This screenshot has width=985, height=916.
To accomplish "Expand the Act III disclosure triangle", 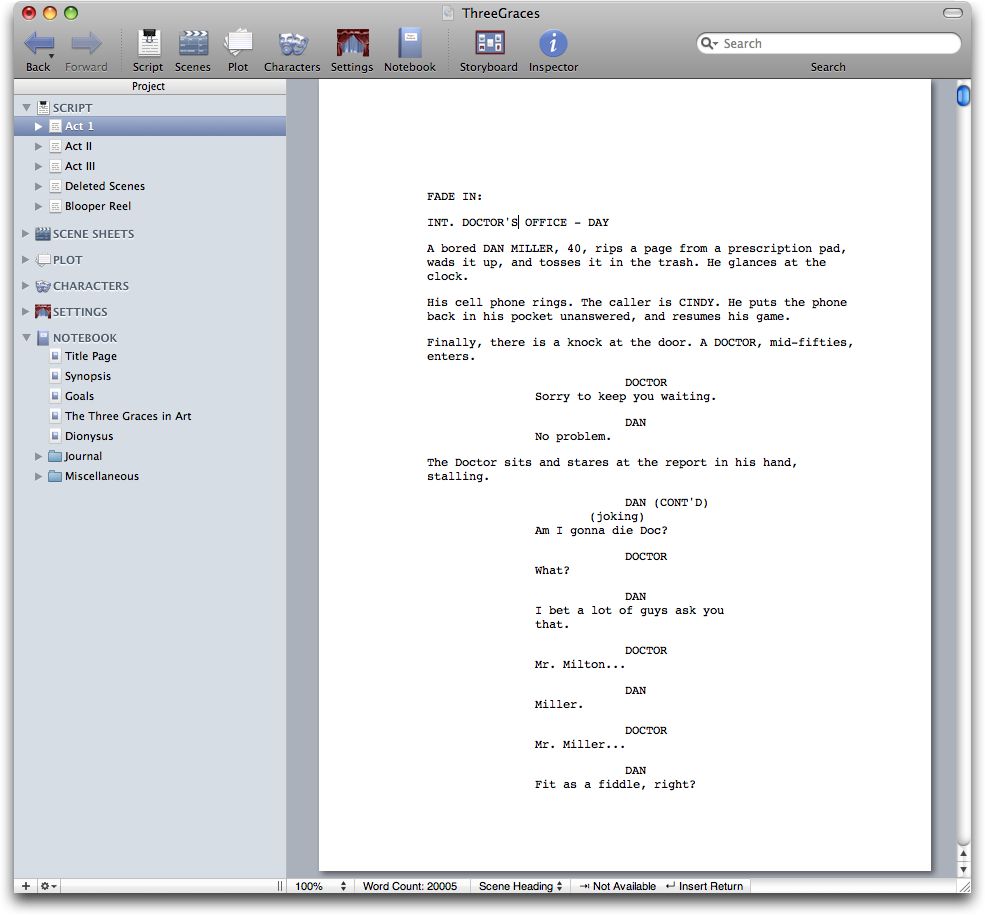I will pyautogui.click(x=38, y=166).
